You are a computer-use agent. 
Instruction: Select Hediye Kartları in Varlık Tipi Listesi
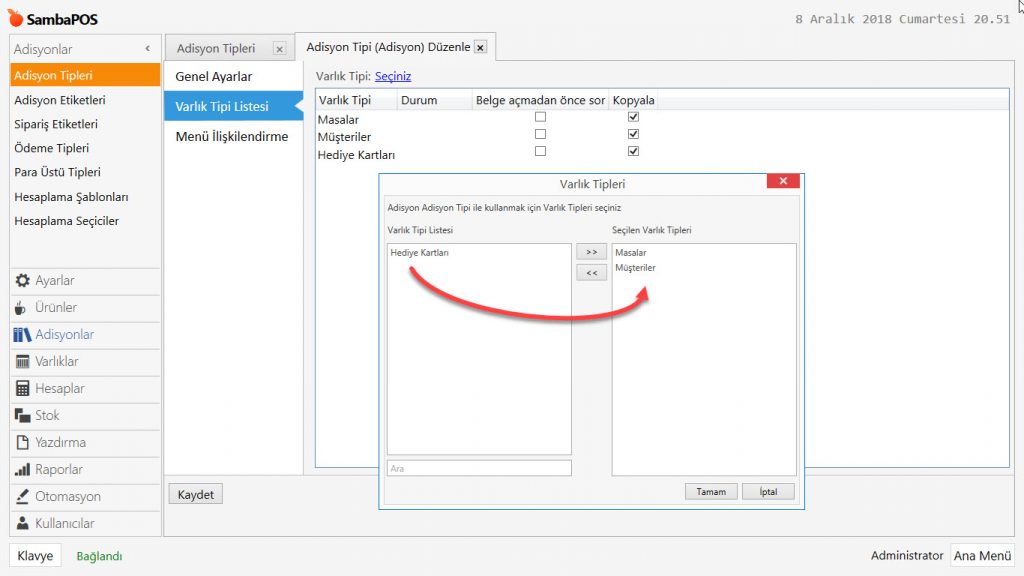point(420,253)
